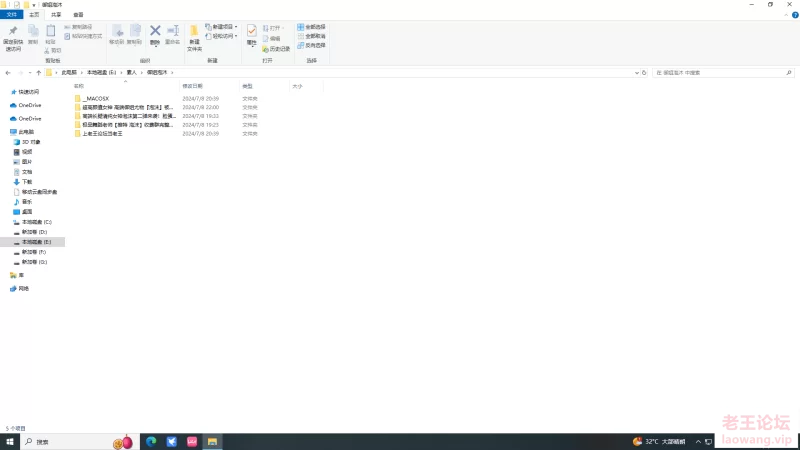
Task: Switch to the 查看 (View) ribbon tab
Action: tap(78, 15)
